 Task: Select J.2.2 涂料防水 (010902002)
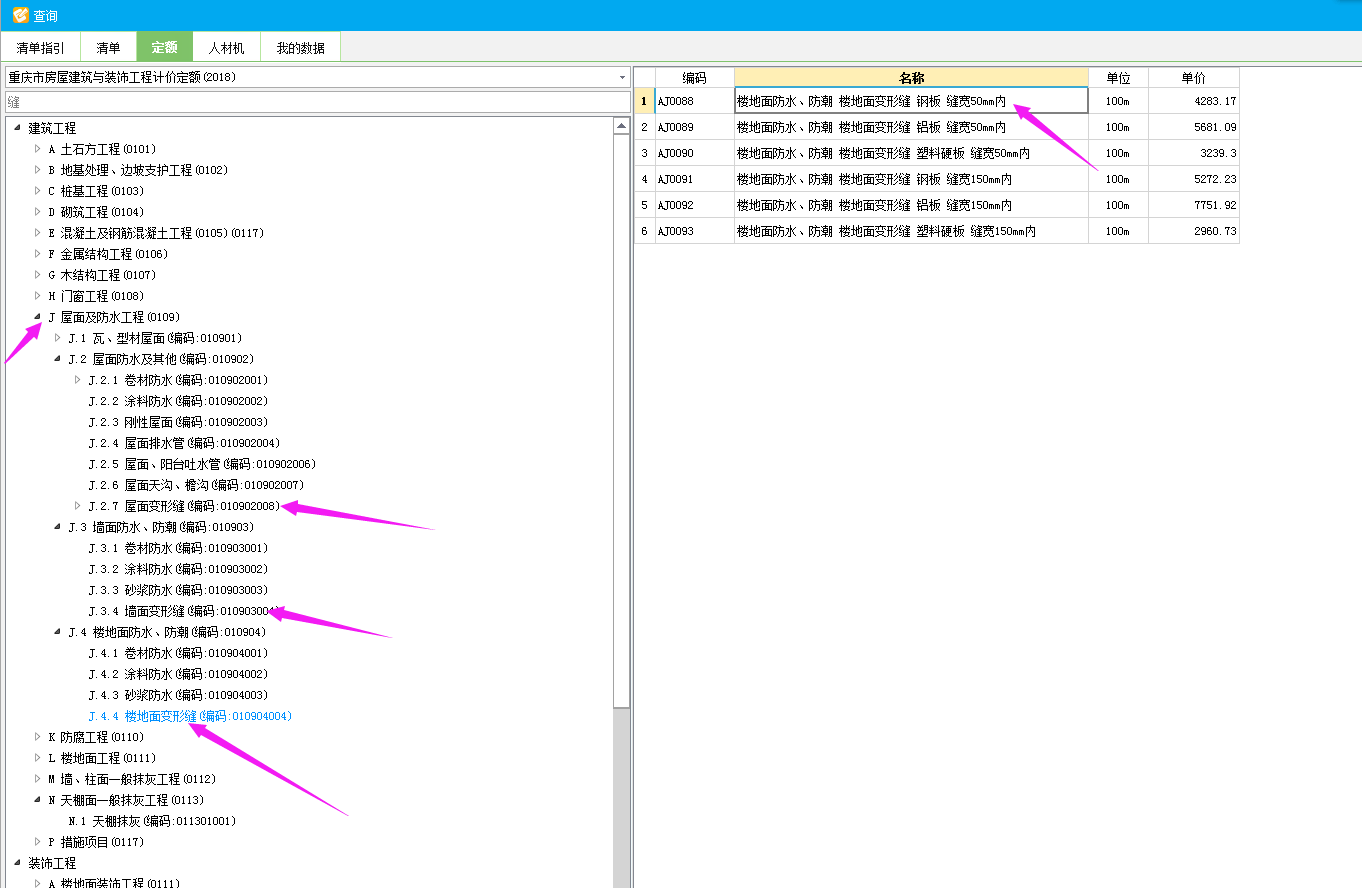(x=178, y=401)
